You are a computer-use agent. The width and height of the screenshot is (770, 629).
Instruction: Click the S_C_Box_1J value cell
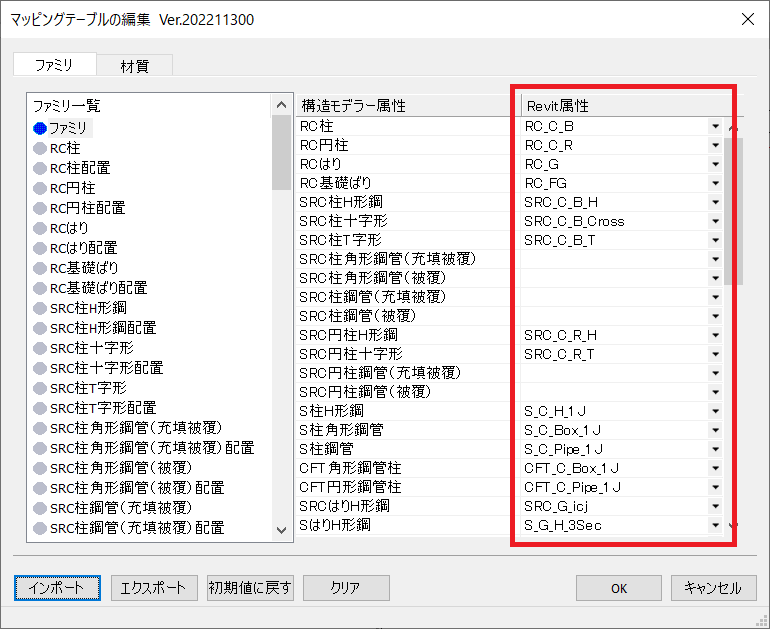pos(615,430)
